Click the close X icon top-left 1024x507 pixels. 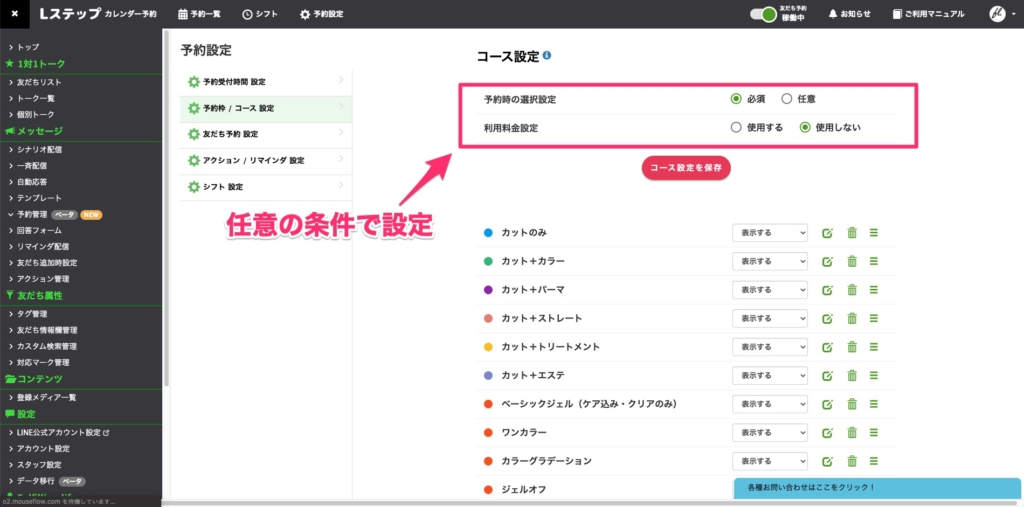14,14
